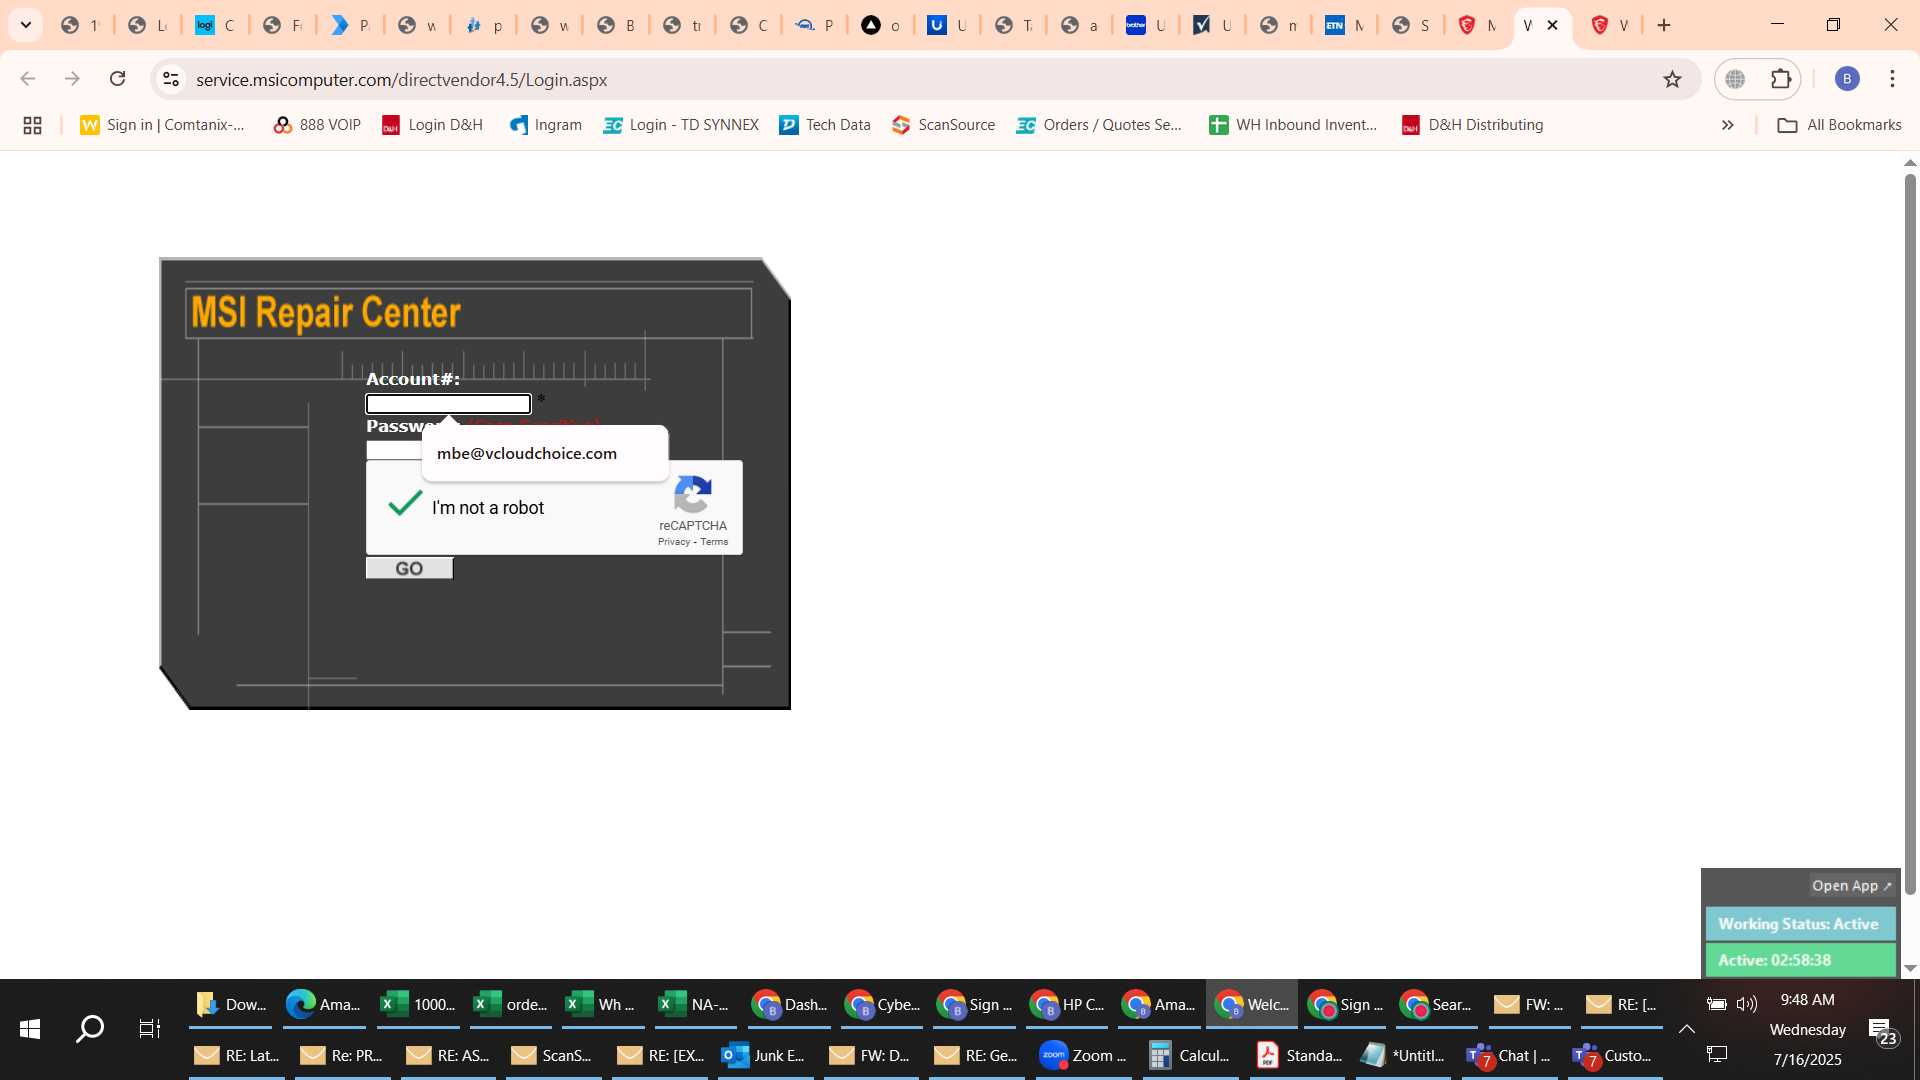Open 888 VOIP bookmark
Viewport: 1920px width, 1080px height.
point(317,125)
